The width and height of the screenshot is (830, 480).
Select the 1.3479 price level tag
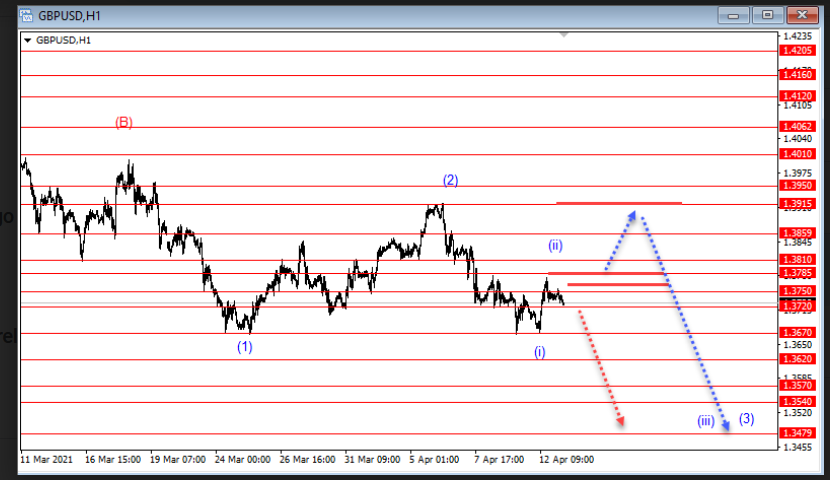click(798, 433)
